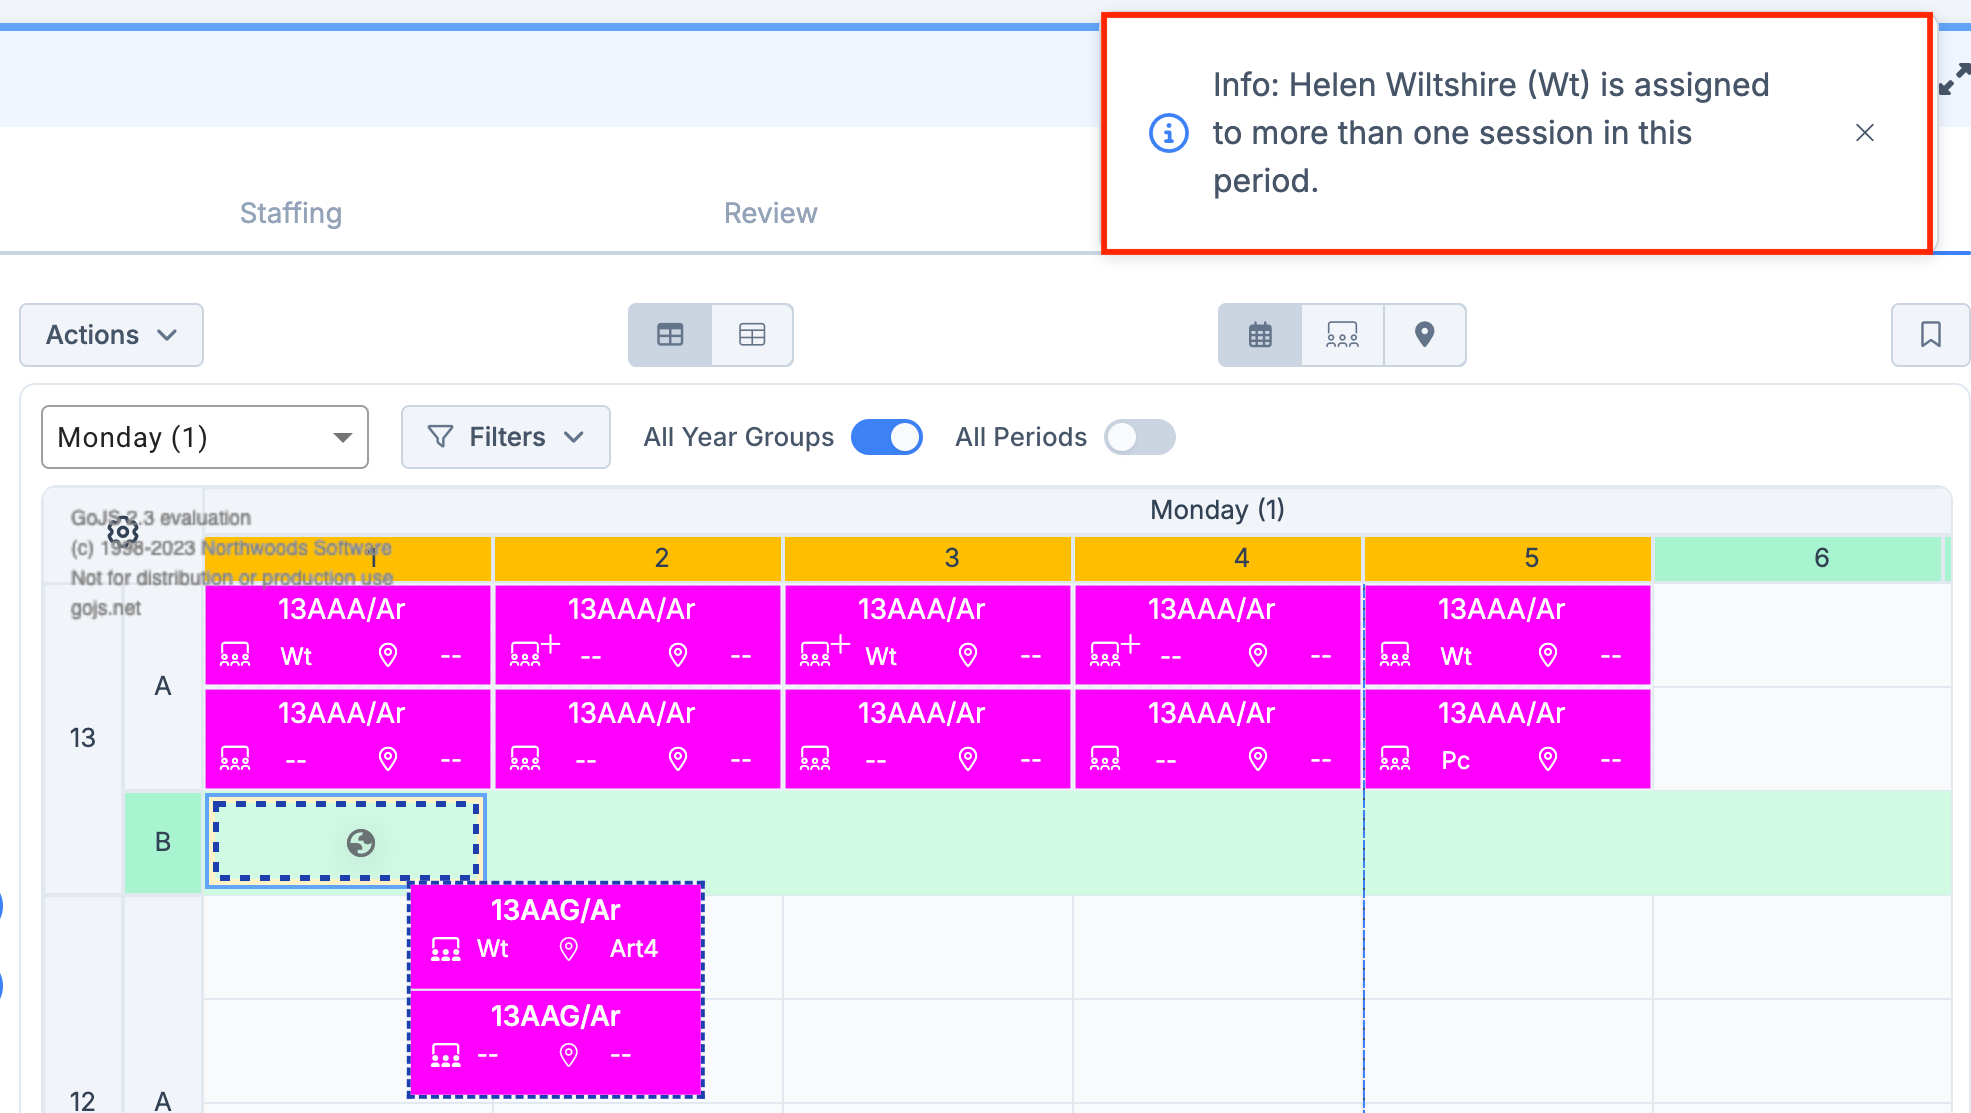Open the Actions dropdown menu
1971x1113 pixels.
pos(111,335)
